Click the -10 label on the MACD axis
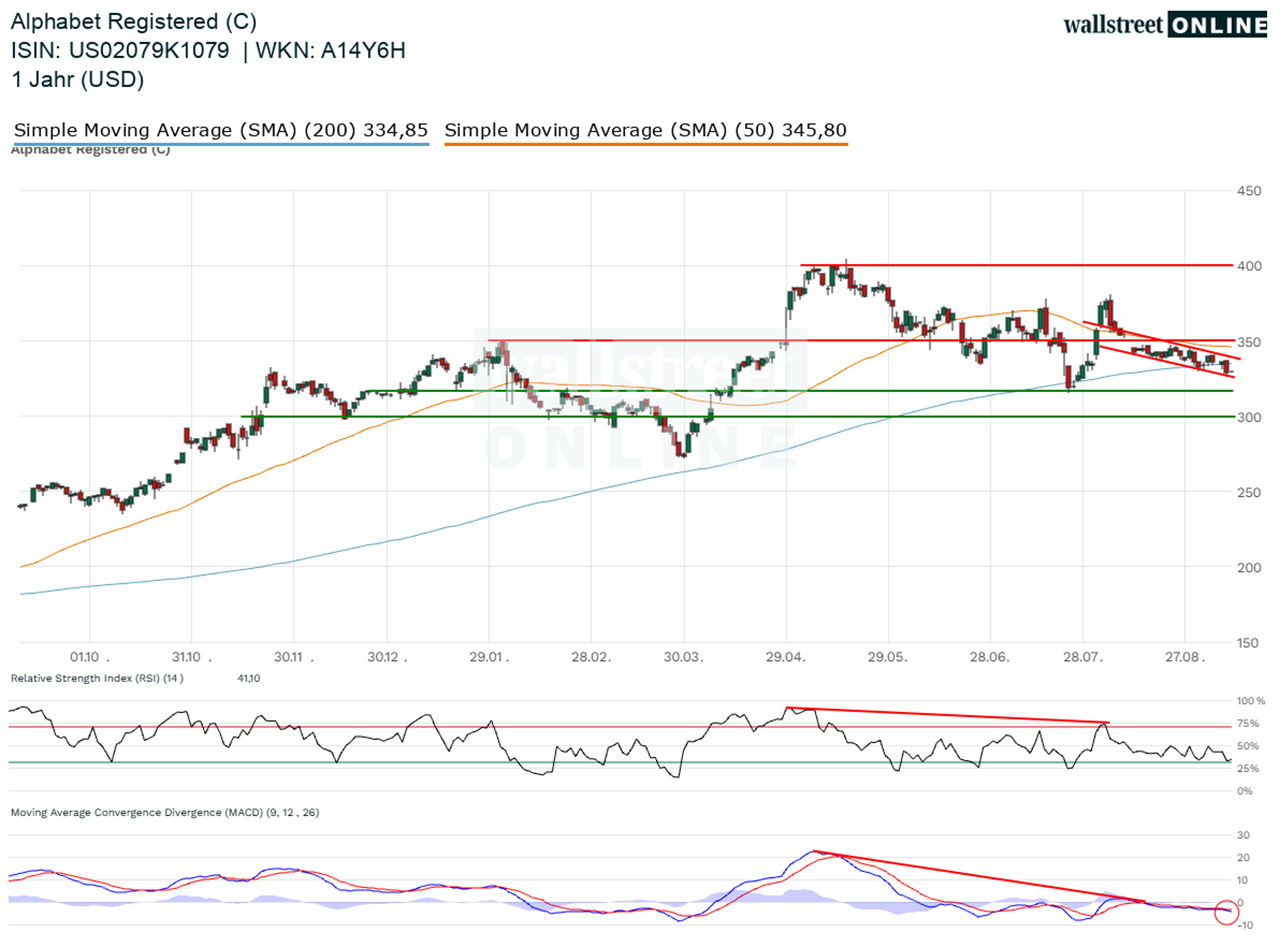This screenshot has height=940, width=1280. click(x=1244, y=925)
